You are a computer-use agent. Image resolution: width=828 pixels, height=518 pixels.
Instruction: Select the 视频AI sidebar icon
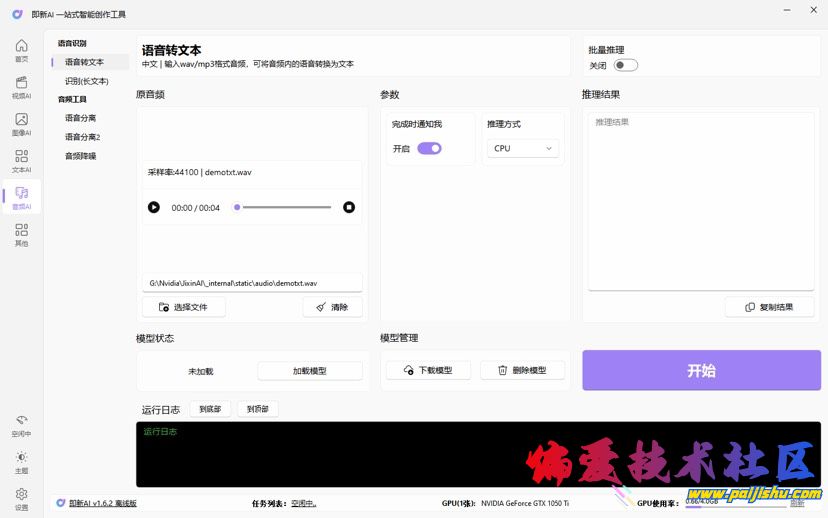coord(21,87)
